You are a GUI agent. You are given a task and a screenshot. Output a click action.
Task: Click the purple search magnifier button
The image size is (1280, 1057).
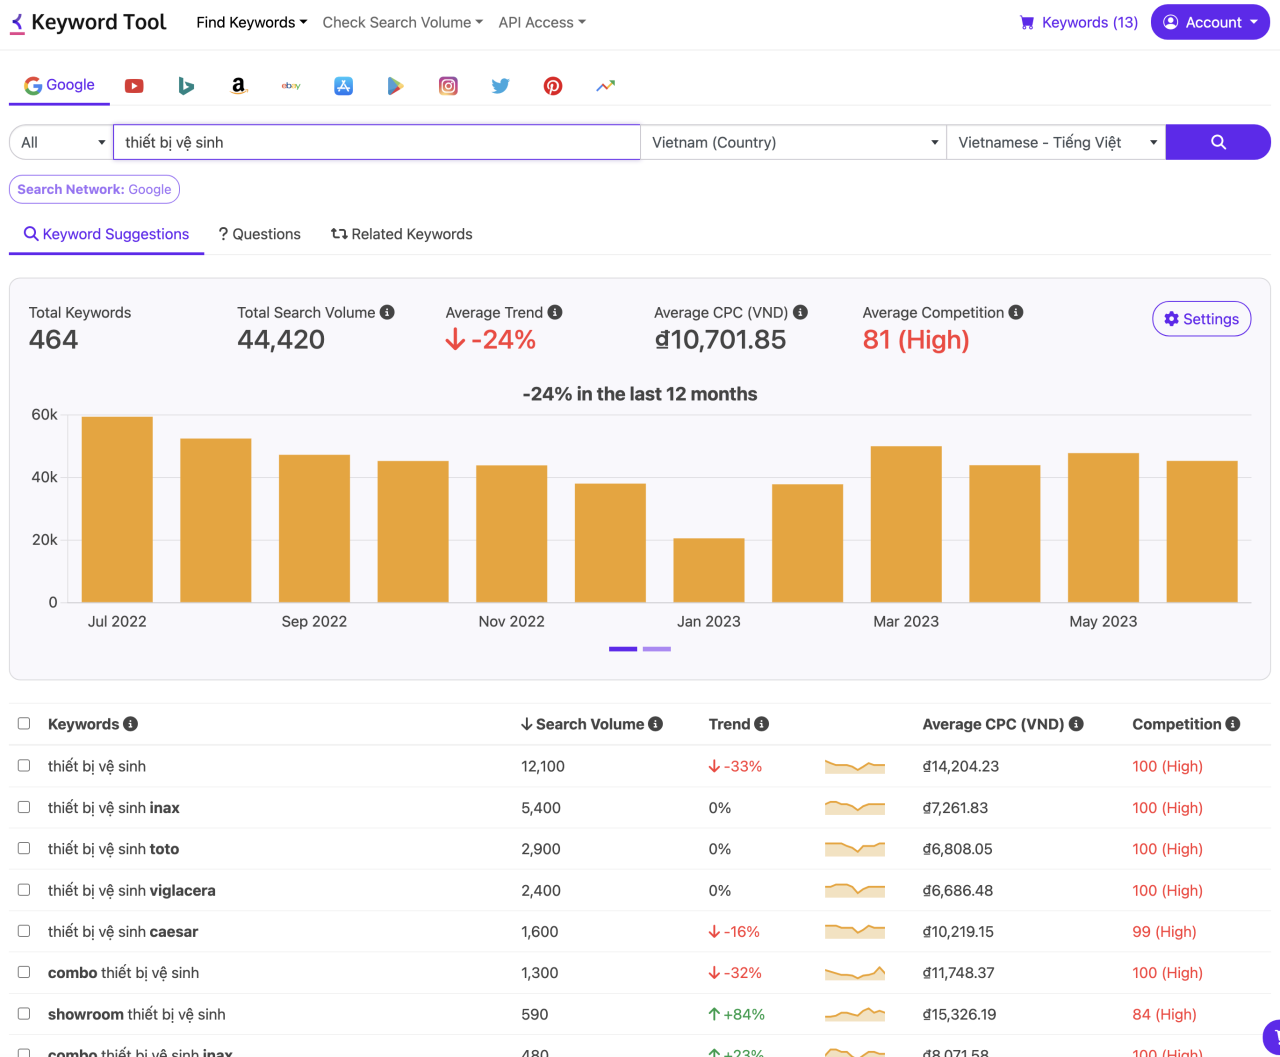1218,142
